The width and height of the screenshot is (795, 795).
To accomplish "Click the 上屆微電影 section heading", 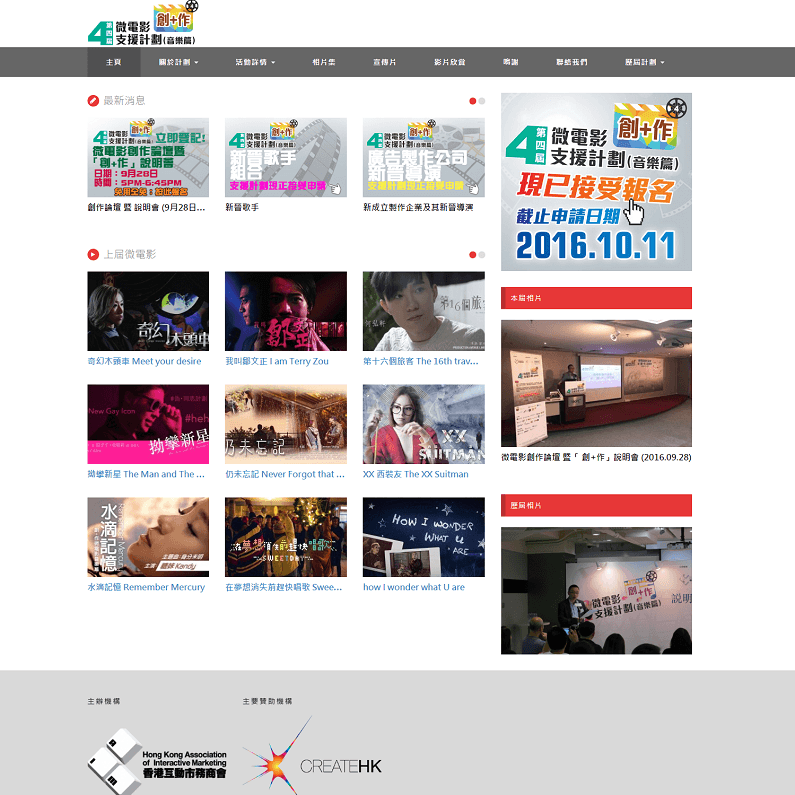I will (x=130, y=254).
